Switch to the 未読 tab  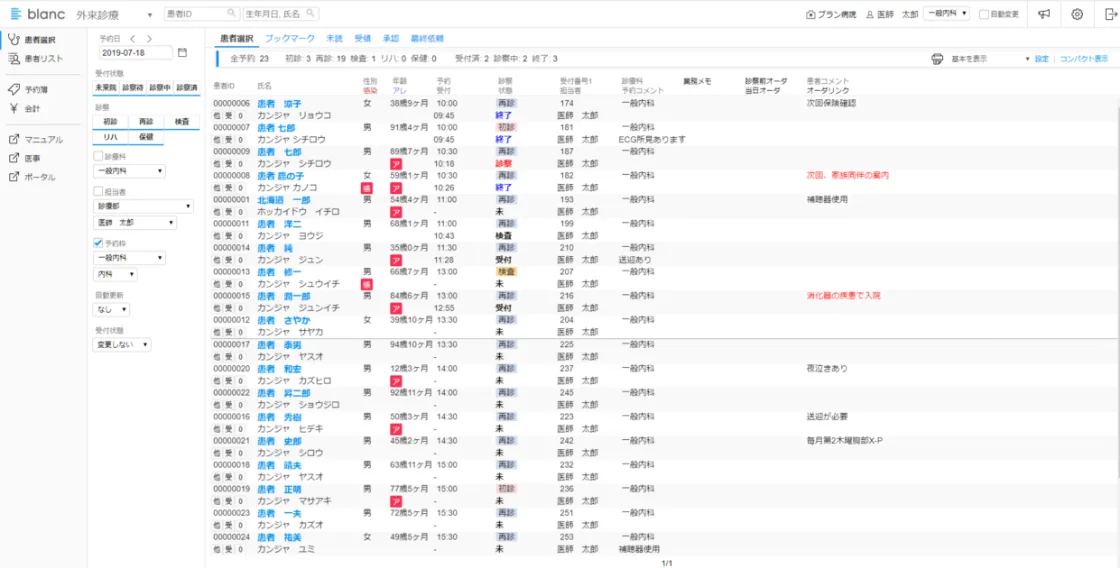334,38
